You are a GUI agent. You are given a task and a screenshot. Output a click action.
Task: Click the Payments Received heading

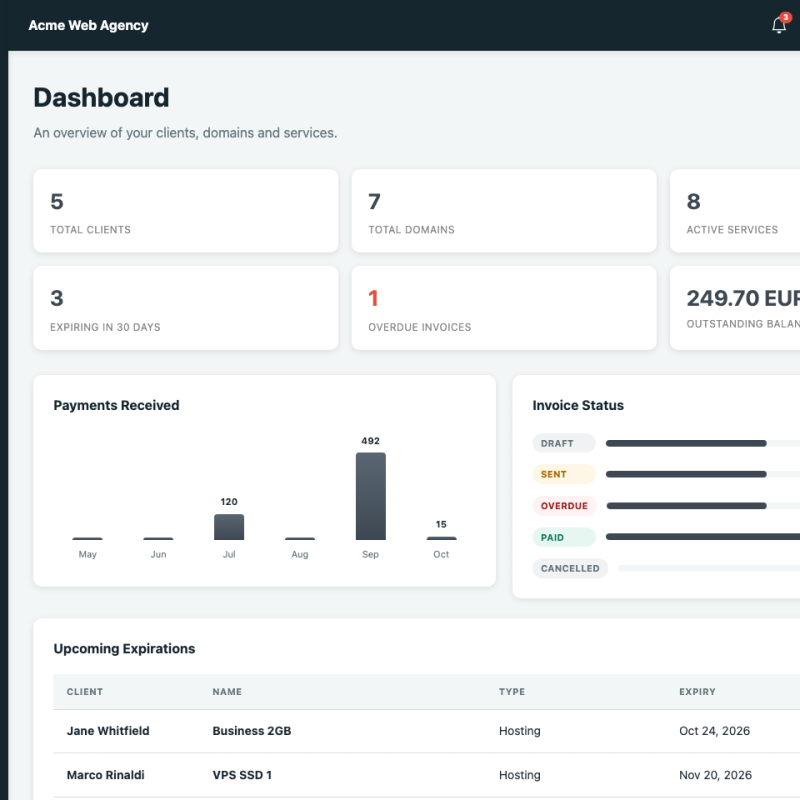click(x=116, y=405)
